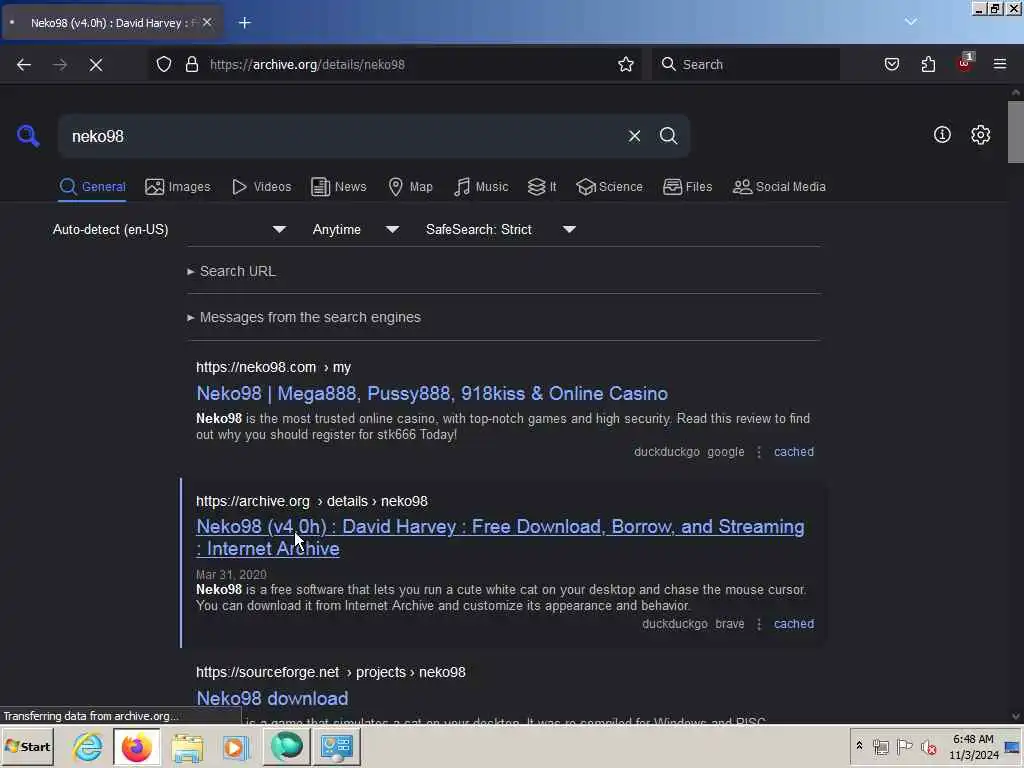The height and width of the screenshot is (768, 1024).
Task: Click the network tray icon
Action: click(x=880, y=746)
